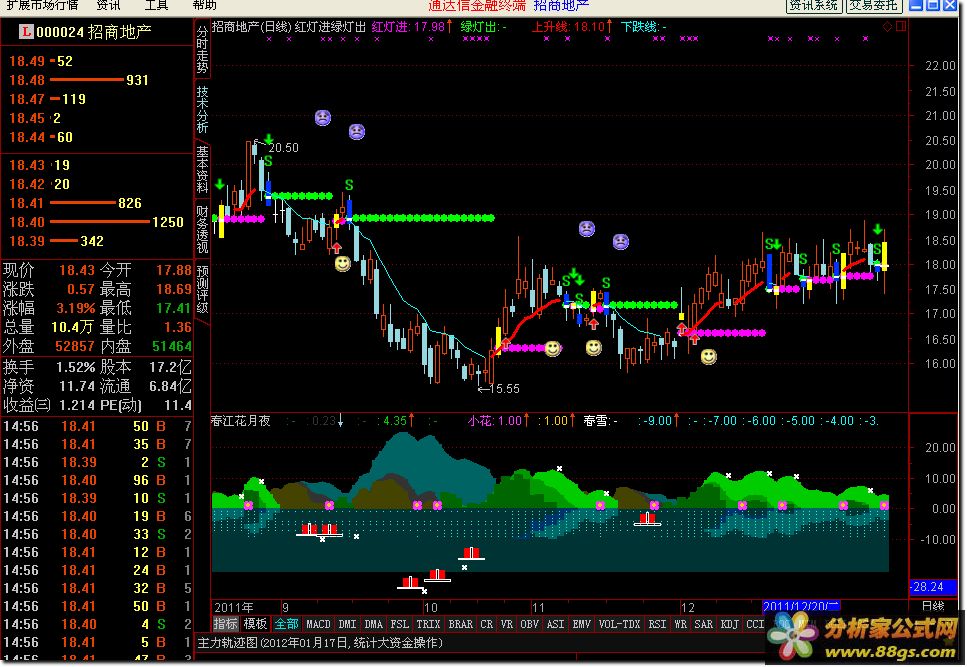Click the PE(动) 11.4 value
This screenshot has height=667, width=967.
point(178,405)
